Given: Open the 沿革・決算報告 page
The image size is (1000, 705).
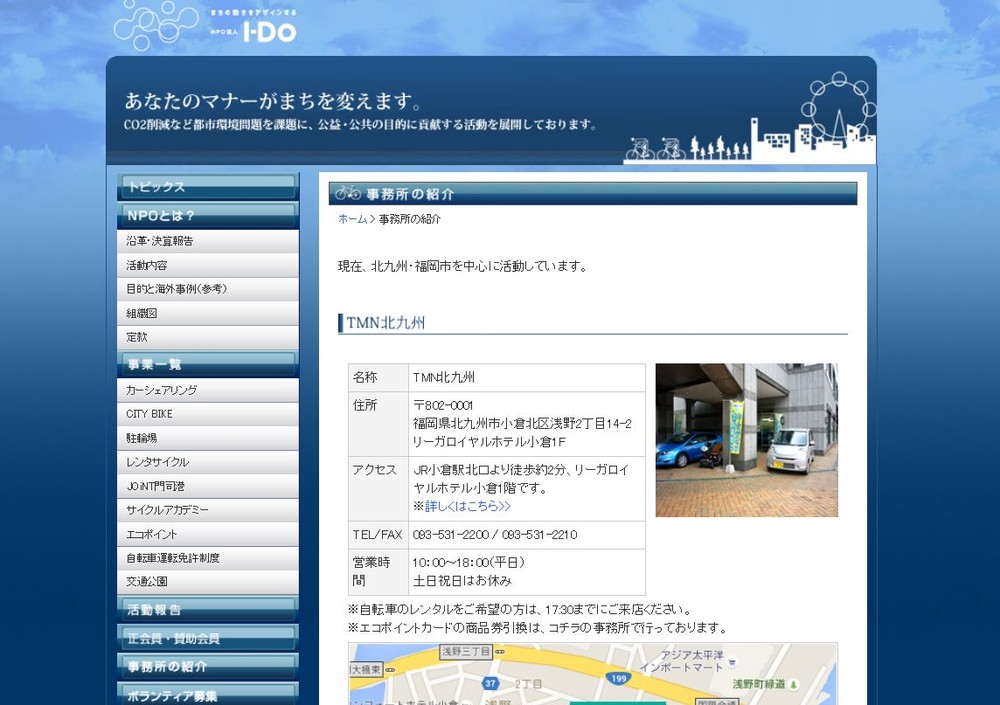Looking at the screenshot, I should (207, 241).
